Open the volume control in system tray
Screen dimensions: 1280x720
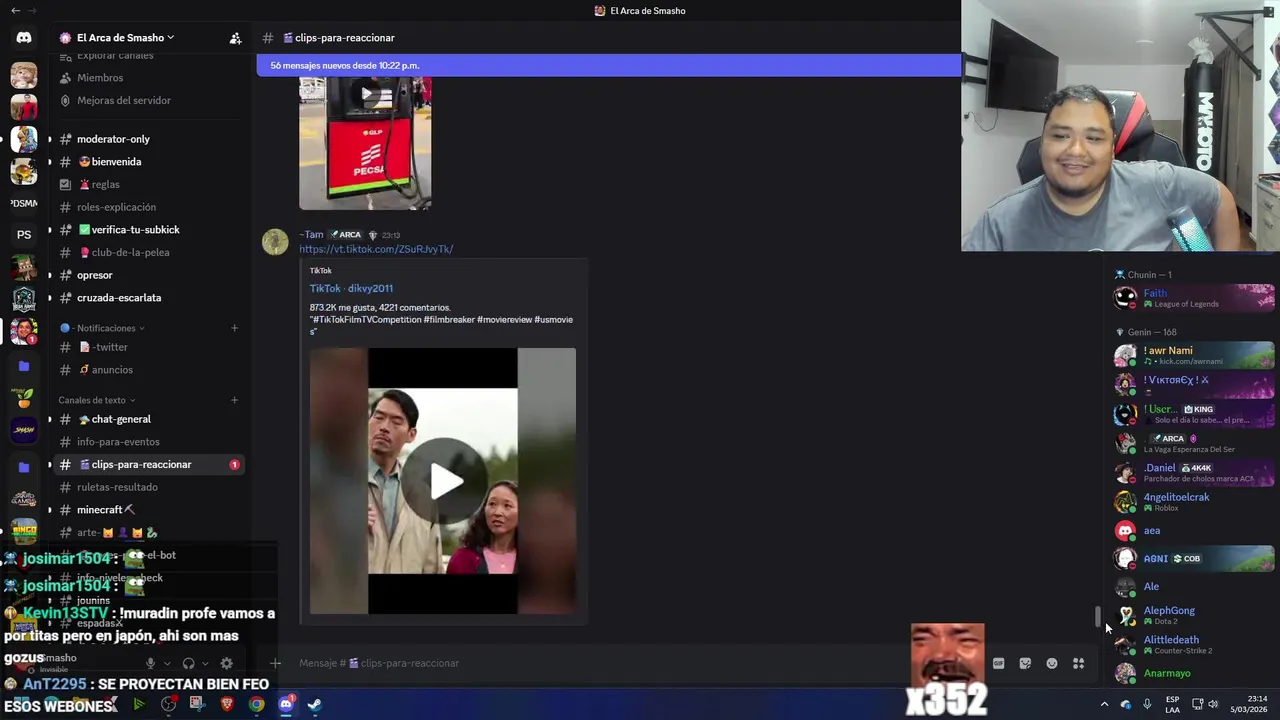point(1213,704)
